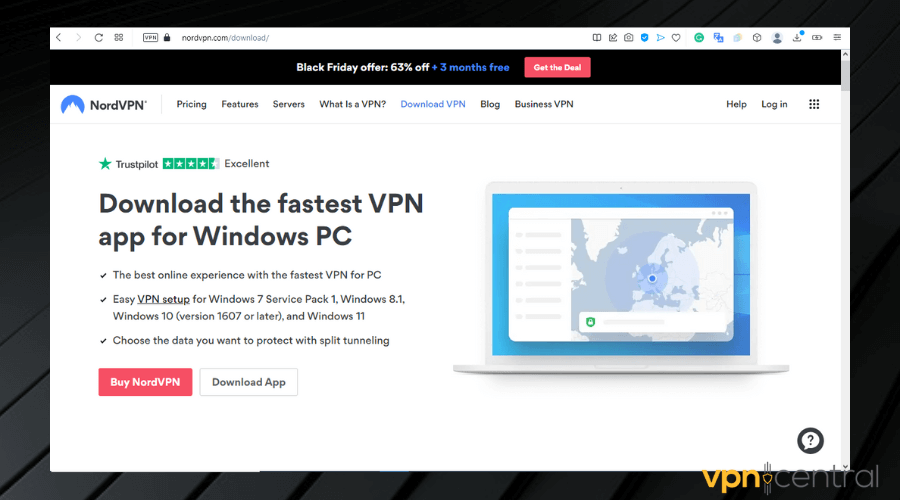Open the help chat question-mark bubble

pyautogui.click(x=810, y=440)
